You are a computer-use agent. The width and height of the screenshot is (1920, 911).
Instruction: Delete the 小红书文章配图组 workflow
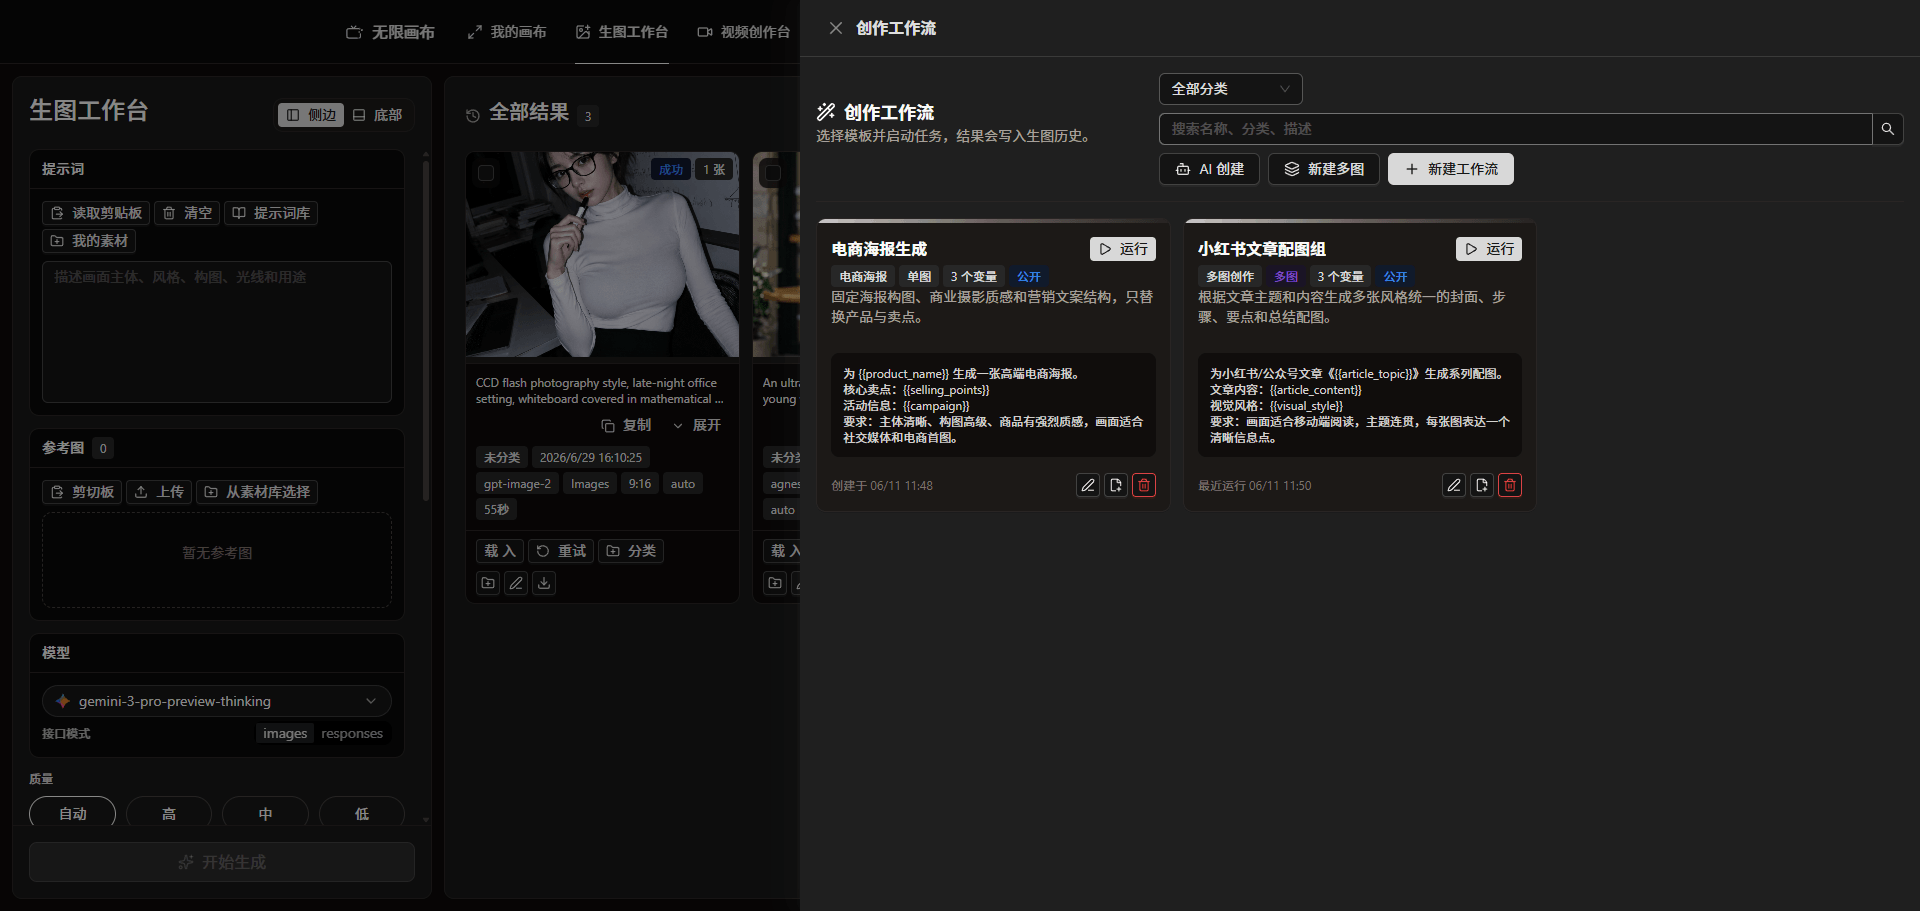click(1510, 485)
